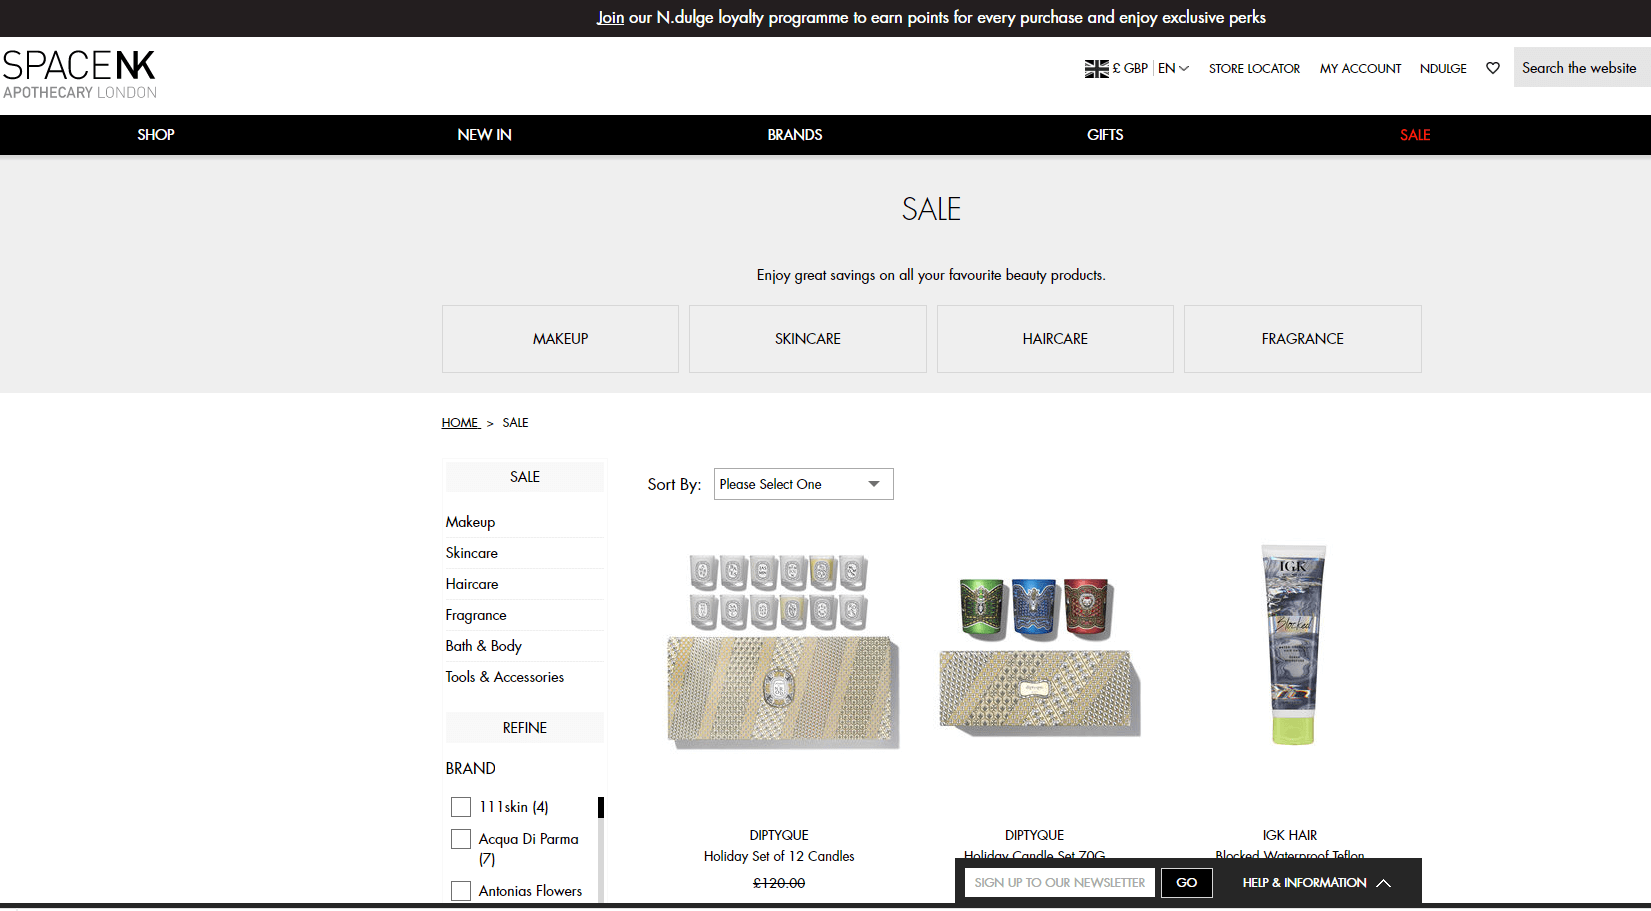The width and height of the screenshot is (1651, 911).
Task: Expand the EN language chevron
Action: pyautogui.click(x=1184, y=68)
